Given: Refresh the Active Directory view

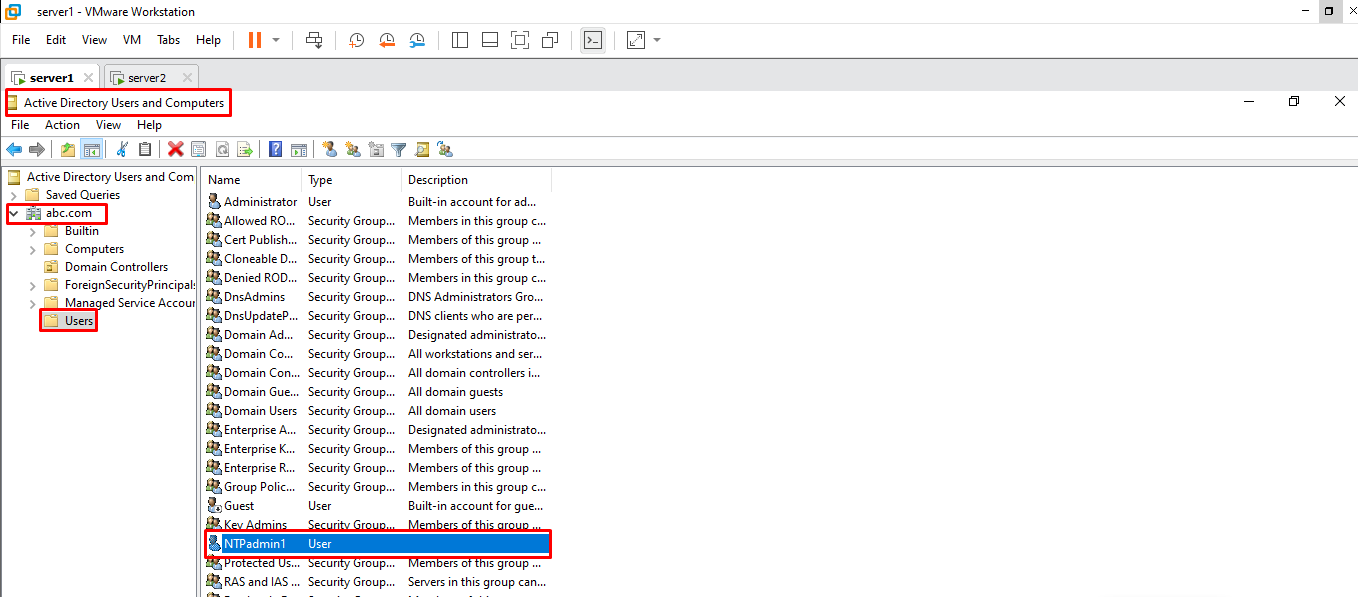Looking at the screenshot, I should click(221, 149).
